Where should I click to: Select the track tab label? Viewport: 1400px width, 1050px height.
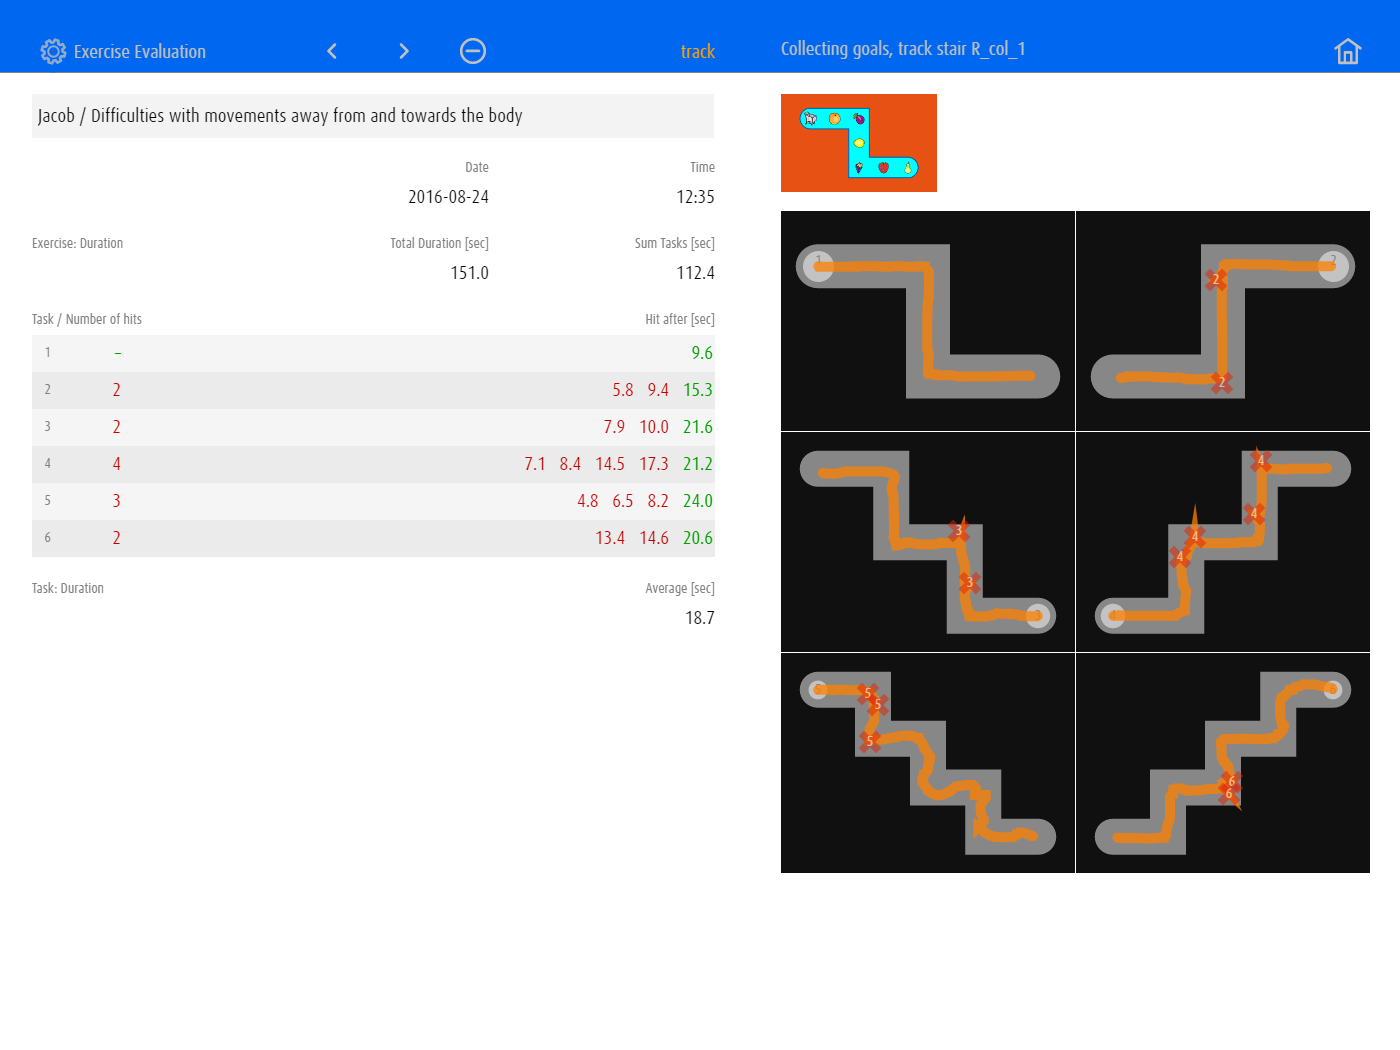697,51
